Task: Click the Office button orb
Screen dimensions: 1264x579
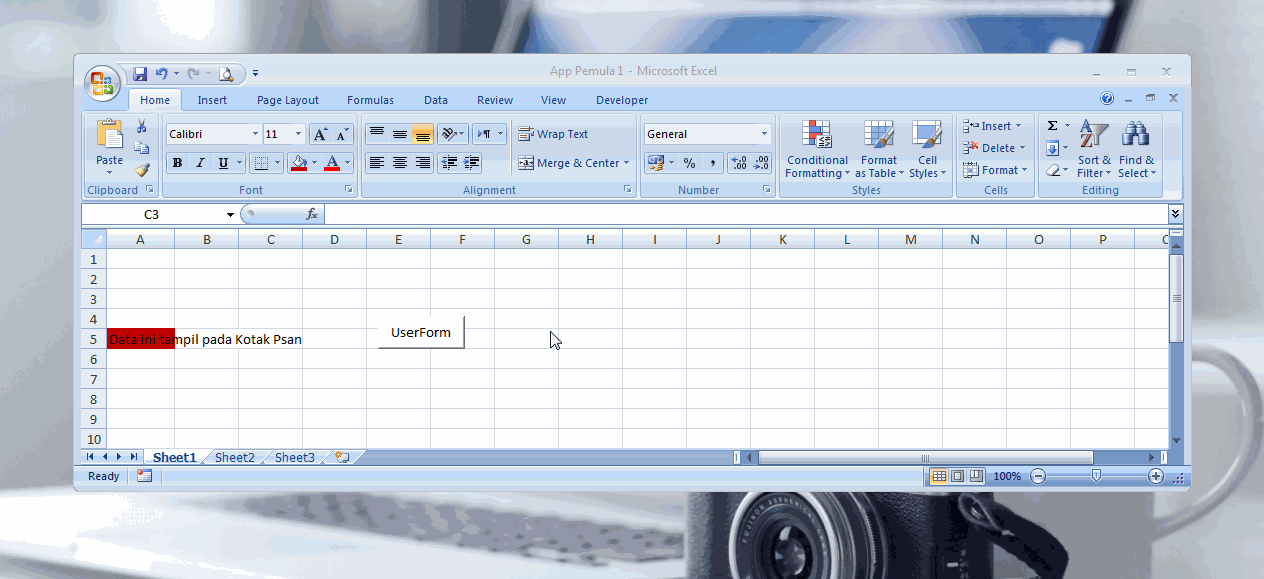Action: (101, 84)
